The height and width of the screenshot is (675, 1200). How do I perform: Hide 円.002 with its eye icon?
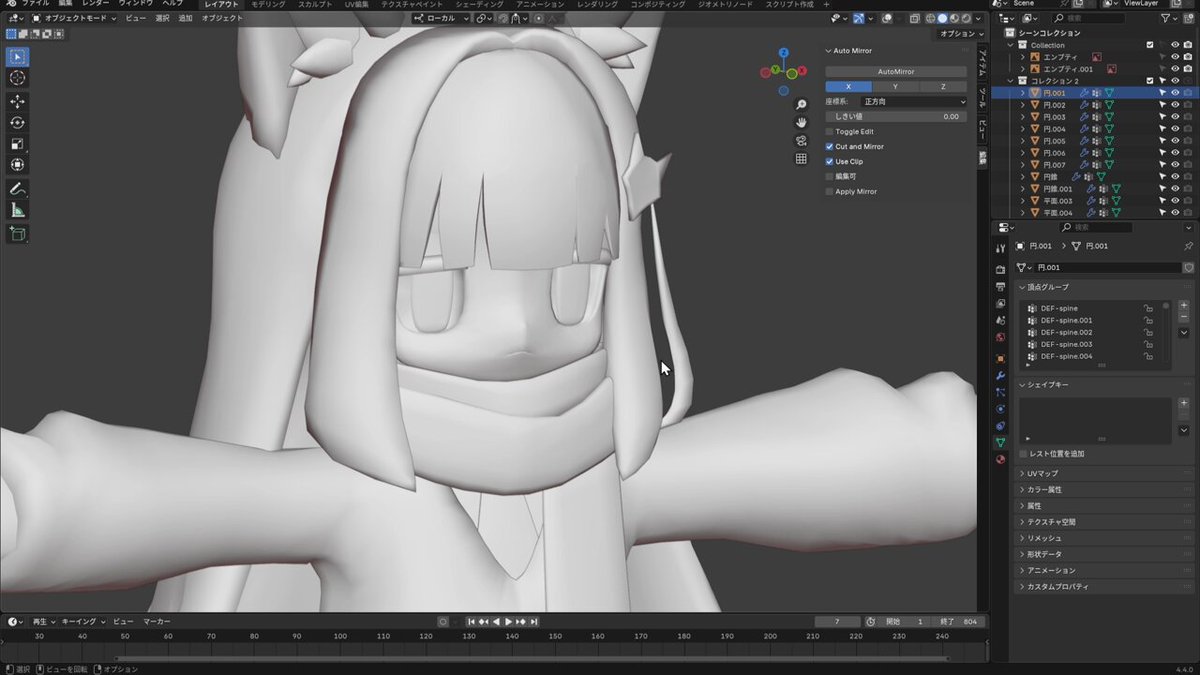1176,105
